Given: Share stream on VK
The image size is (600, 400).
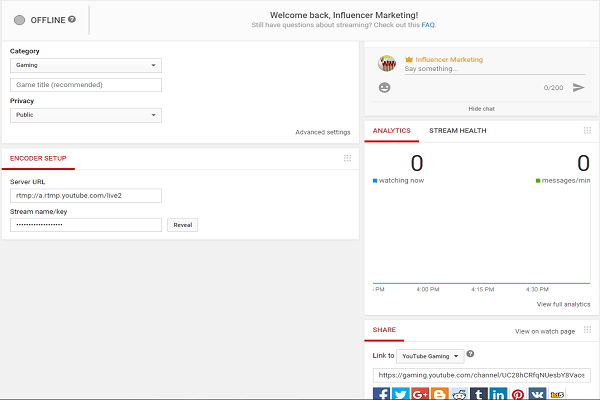Looking at the screenshot, I should 537,393.
